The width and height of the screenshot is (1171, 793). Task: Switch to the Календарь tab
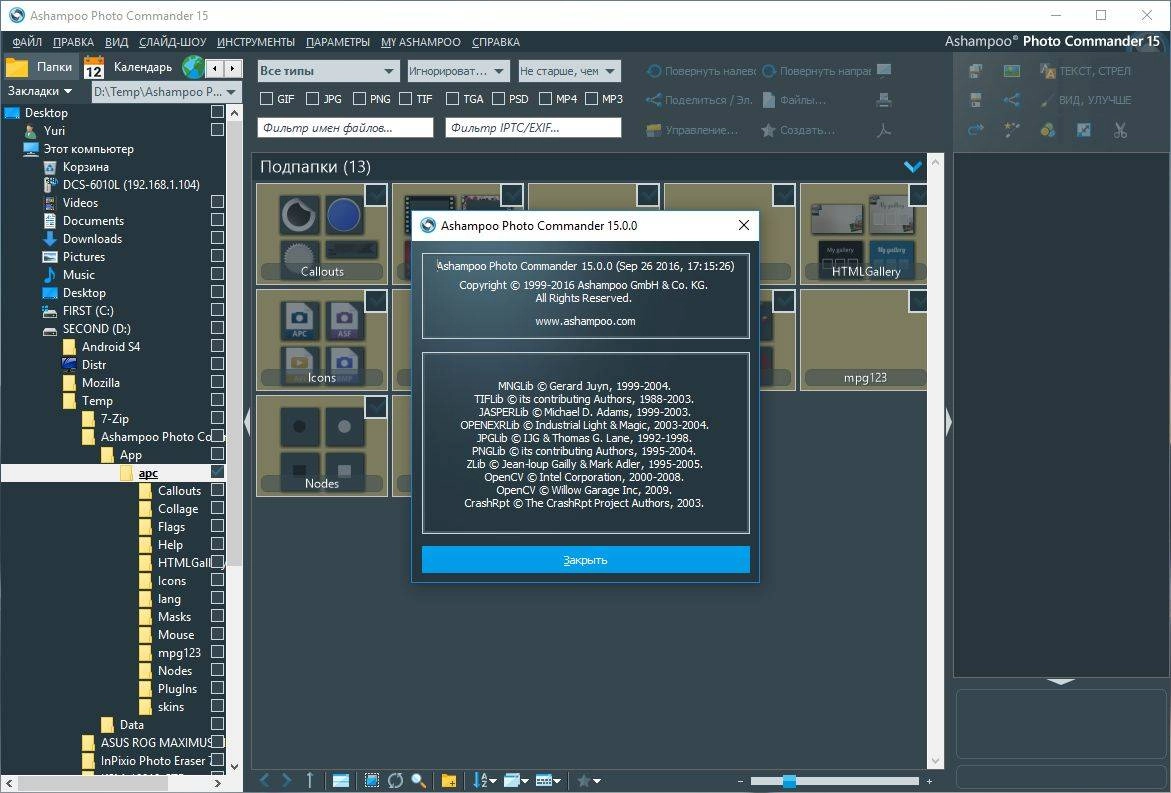(x=129, y=67)
